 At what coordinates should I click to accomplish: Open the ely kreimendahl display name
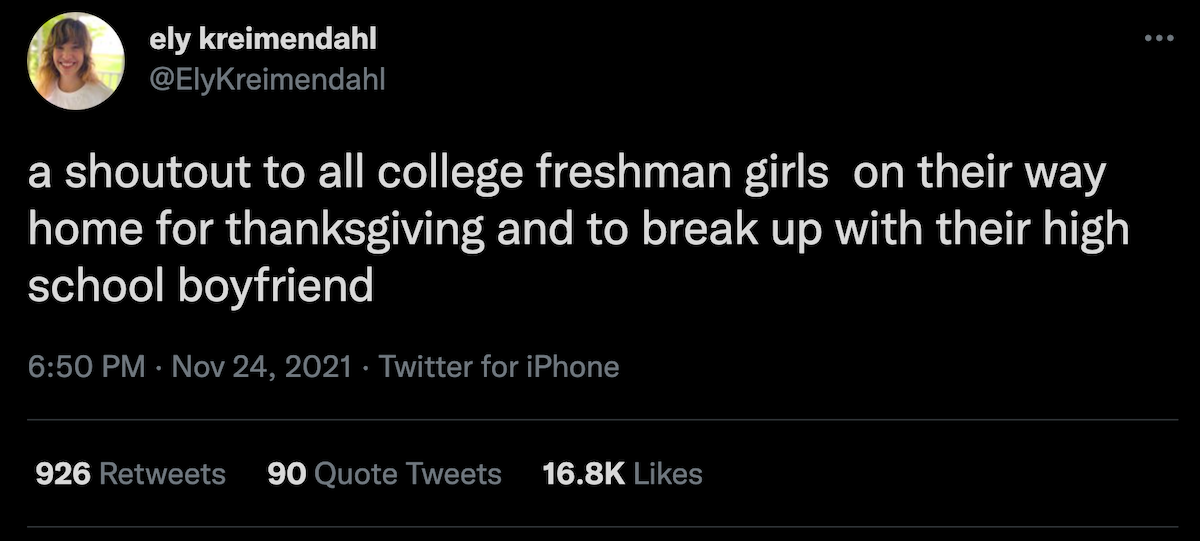(x=263, y=41)
